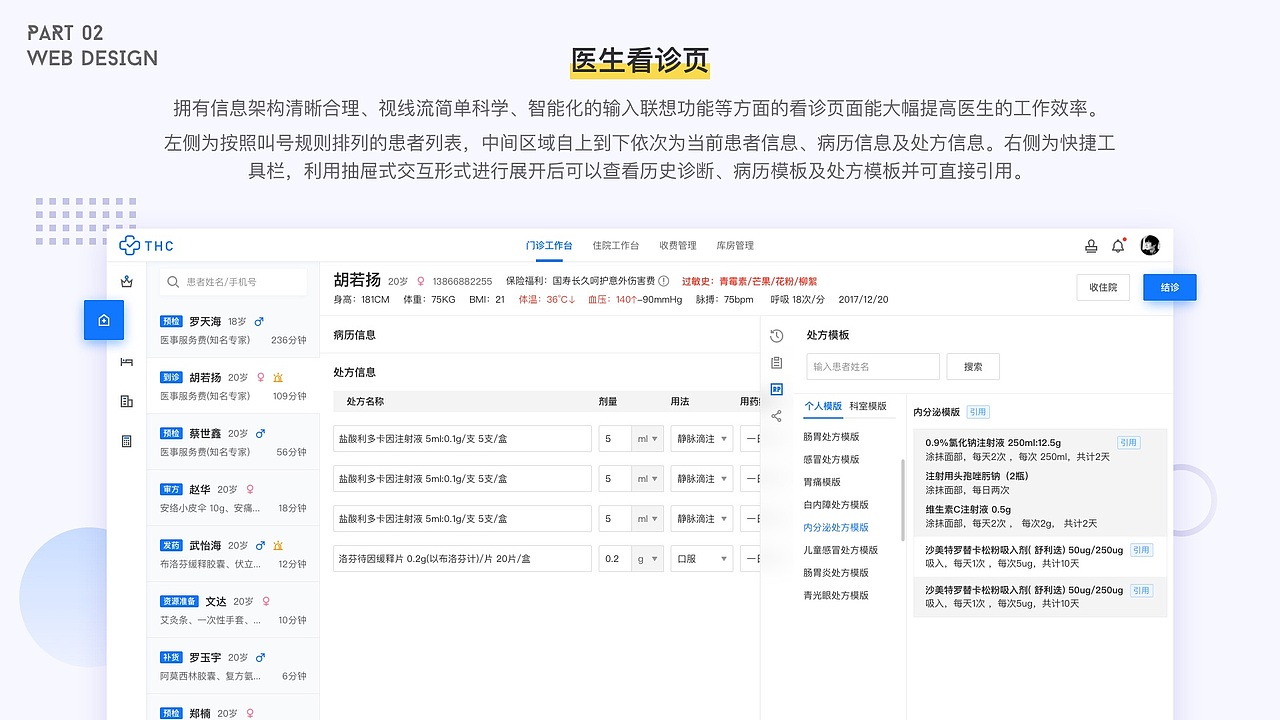
Task: Click the 预检 tag on 蔡世鑫's row
Action: 171,434
